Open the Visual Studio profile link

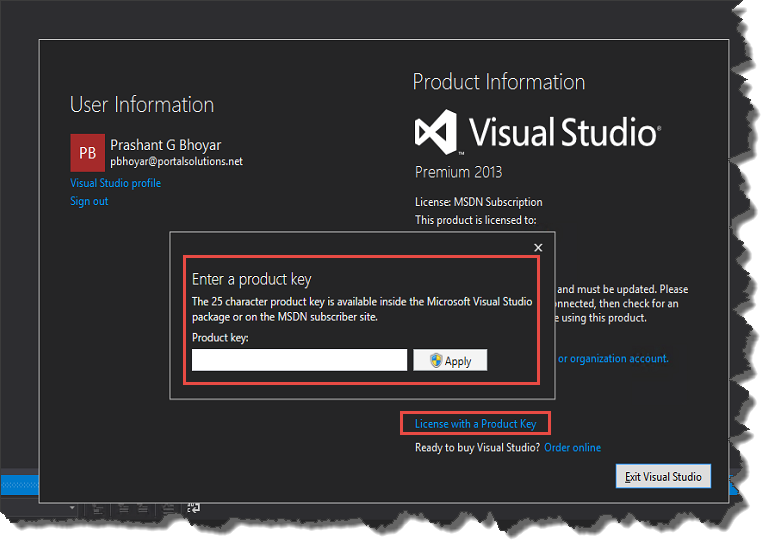point(115,183)
